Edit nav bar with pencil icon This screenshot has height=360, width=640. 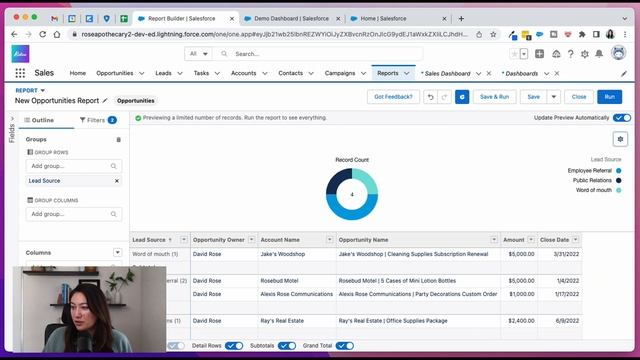click(x=624, y=73)
